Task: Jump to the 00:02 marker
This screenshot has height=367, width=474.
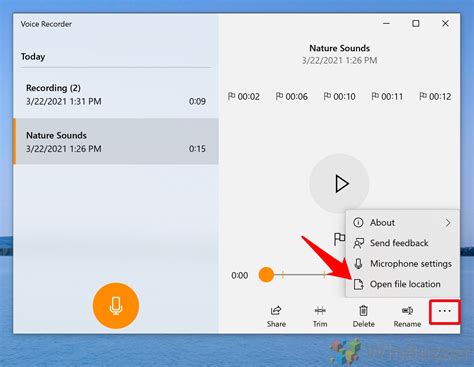Action: [244, 97]
